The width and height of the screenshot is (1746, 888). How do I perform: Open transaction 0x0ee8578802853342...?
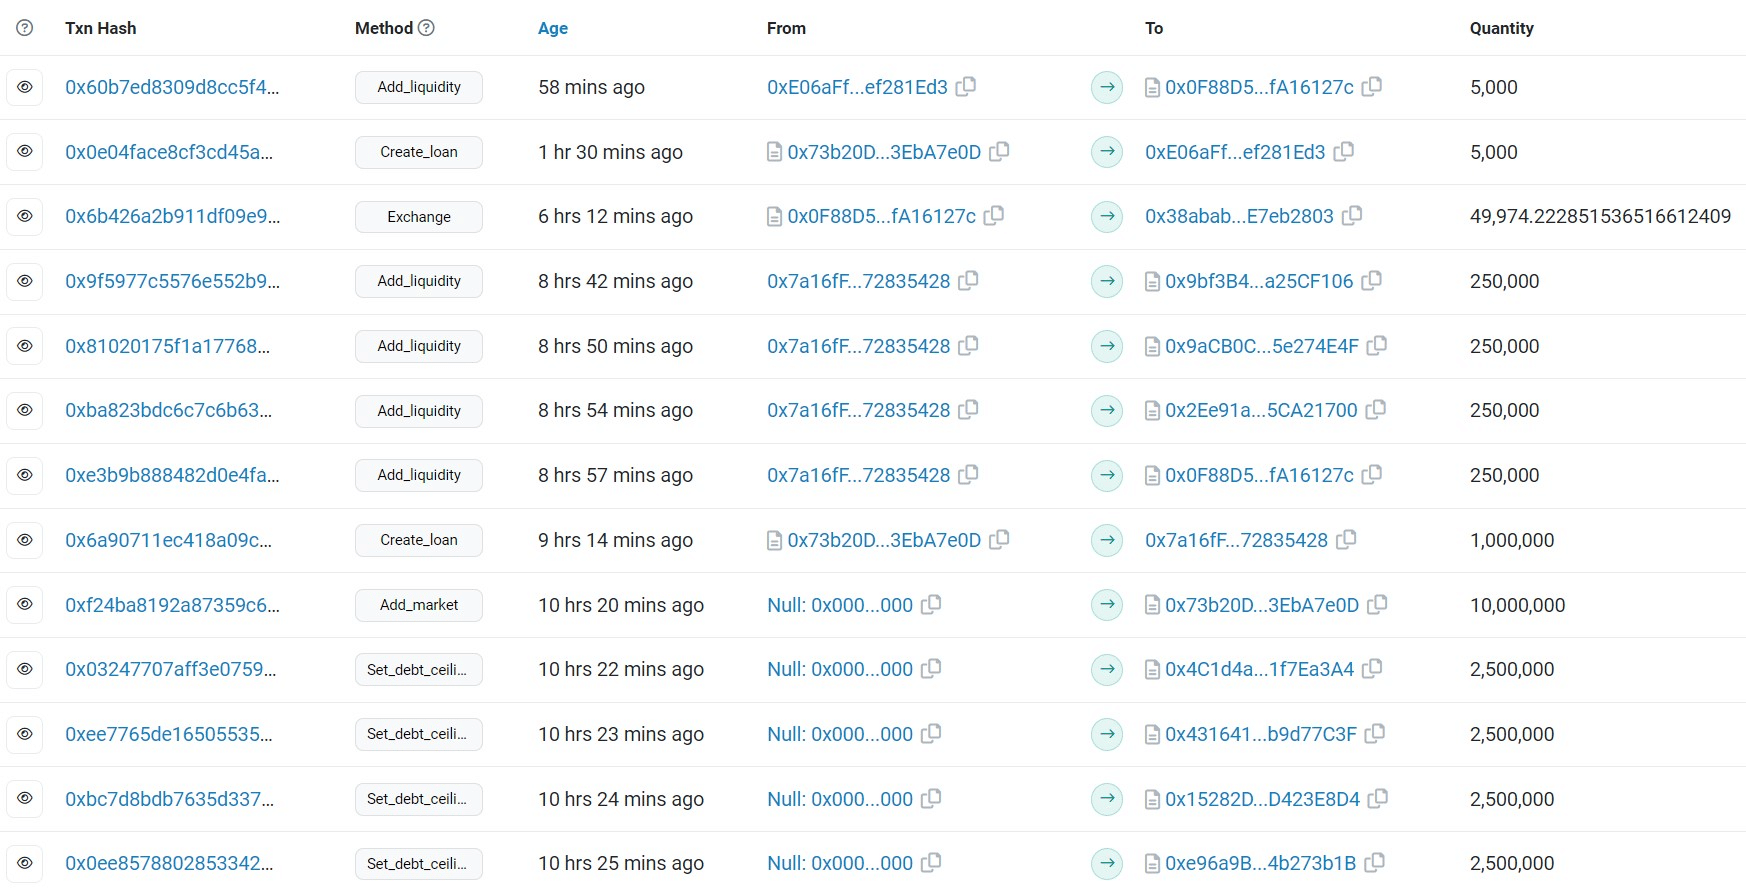[169, 863]
